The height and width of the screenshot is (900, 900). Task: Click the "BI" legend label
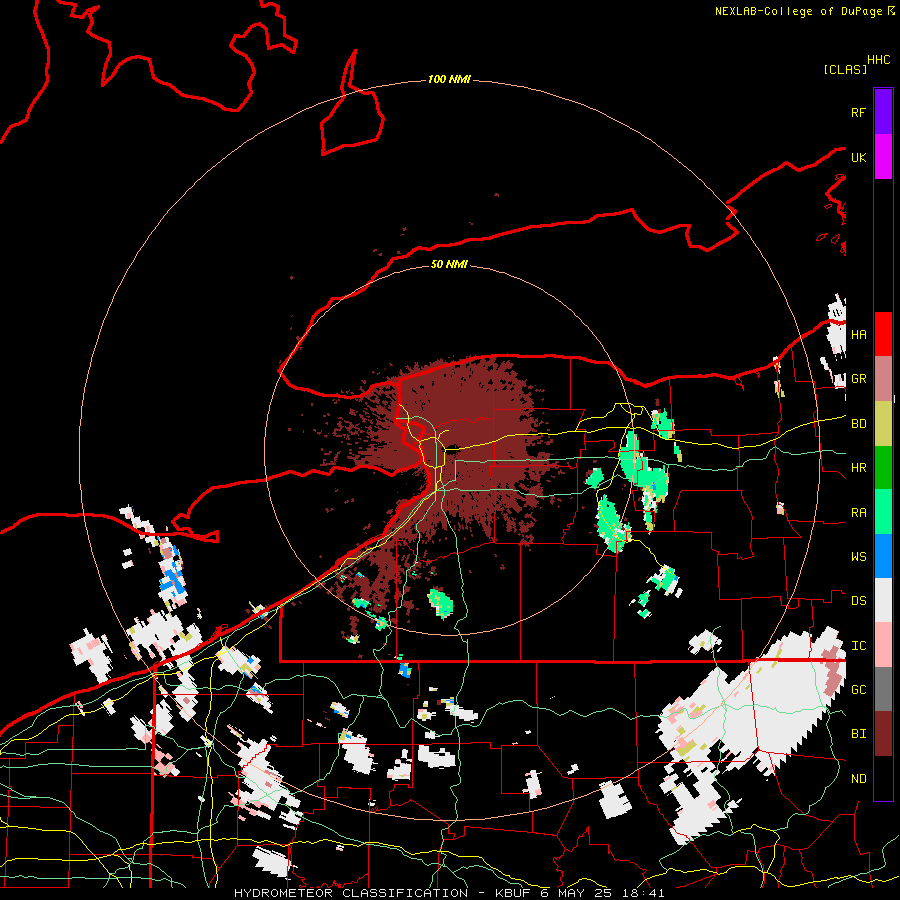858,734
